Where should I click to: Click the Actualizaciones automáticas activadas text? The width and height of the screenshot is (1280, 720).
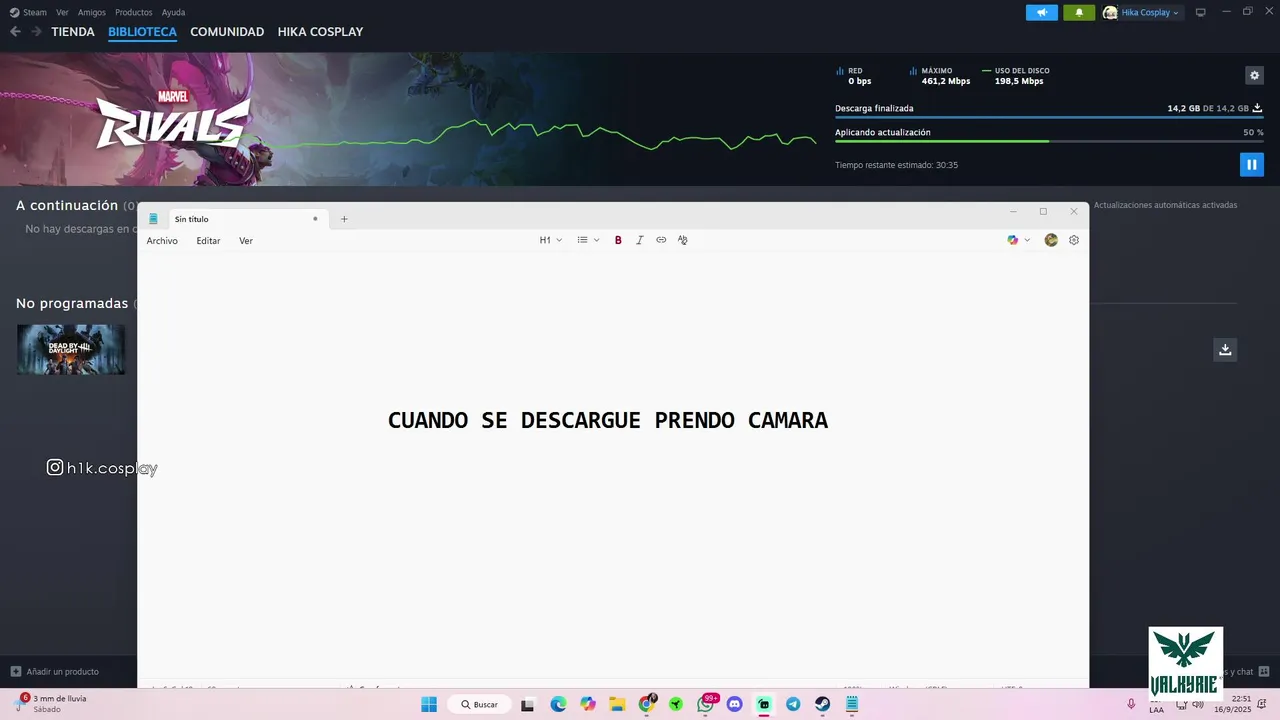(x=1165, y=205)
